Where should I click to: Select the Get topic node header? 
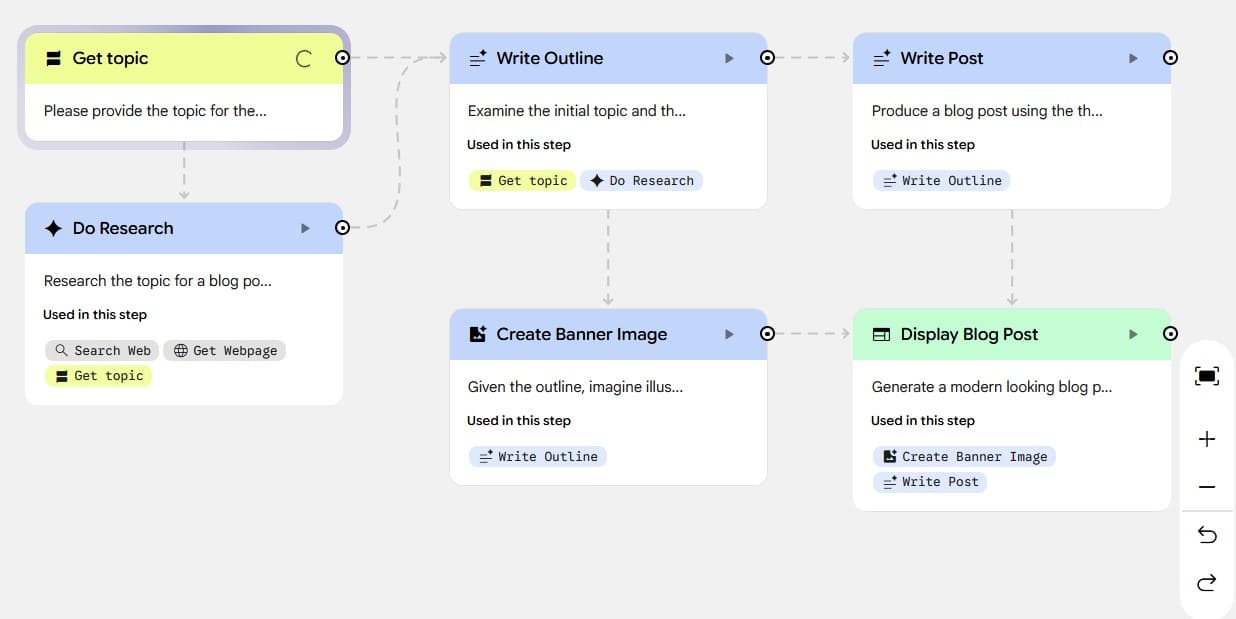160,58
